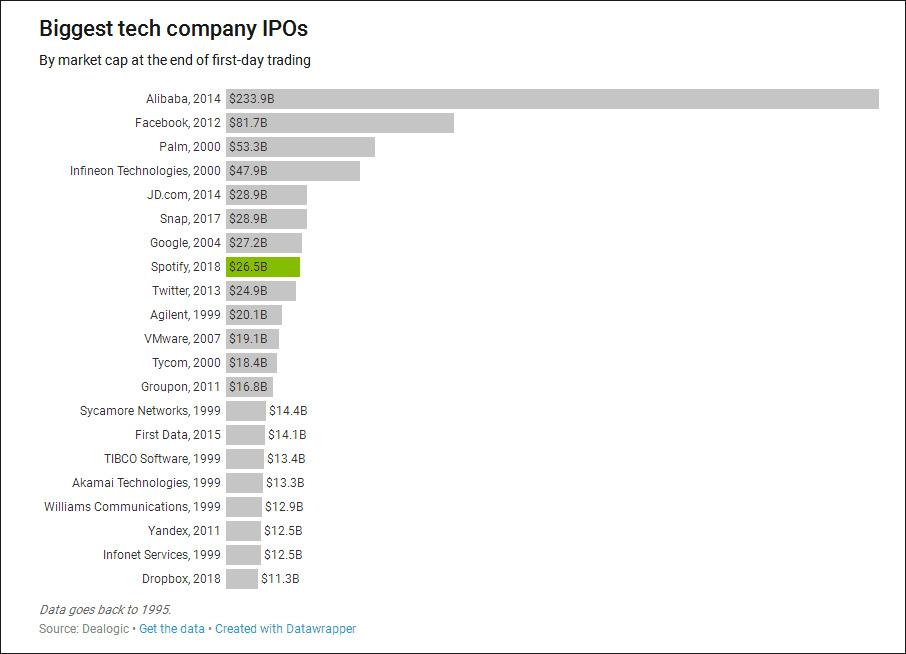This screenshot has height=654, width=906.
Task: Select the Google 2004 bar
Action: coord(264,243)
